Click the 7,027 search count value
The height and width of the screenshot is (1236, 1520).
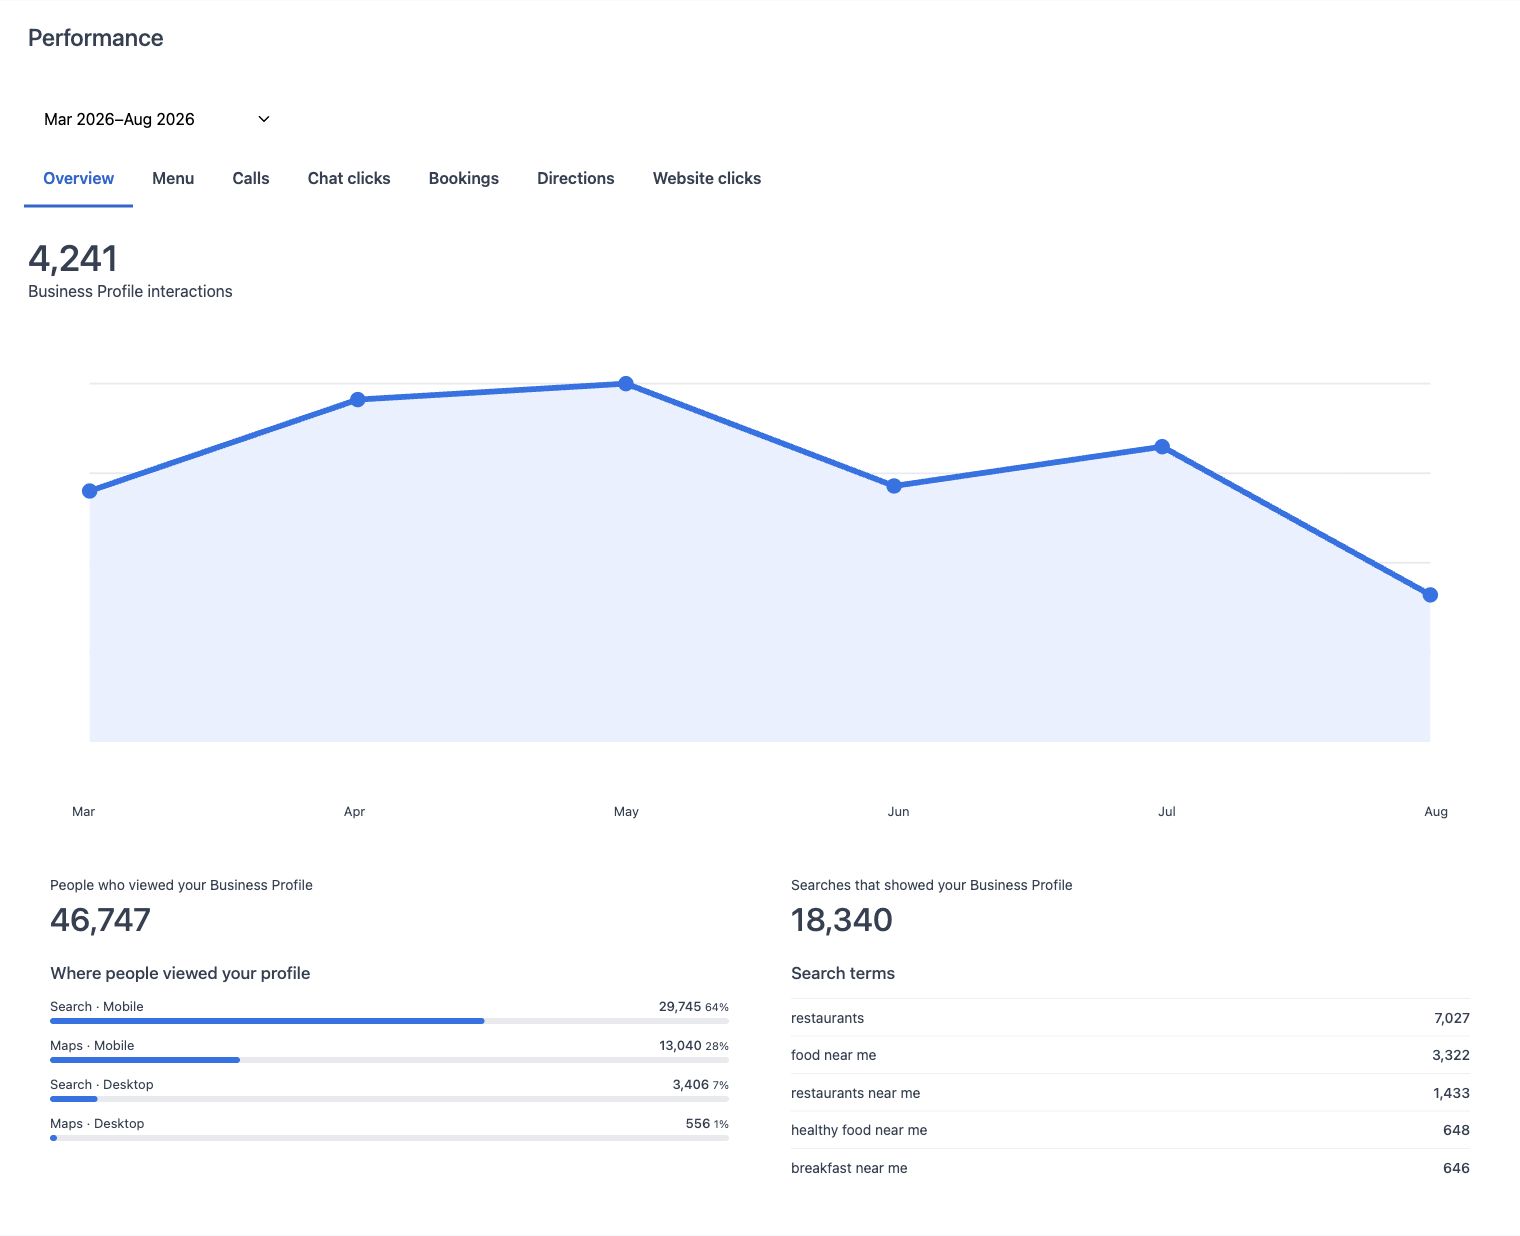1452,1018
